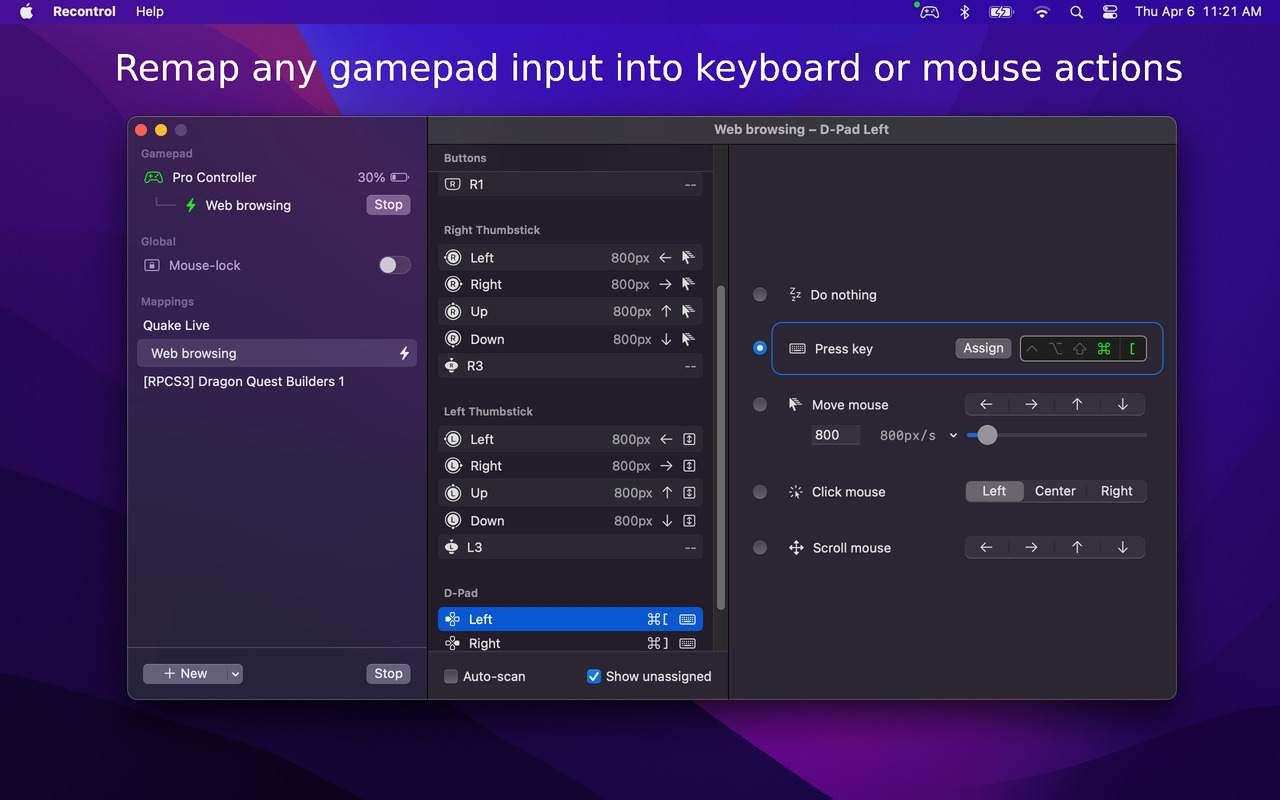Image resolution: width=1280 pixels, height=800 pixels.
Task: Click the D-Pad Right direction icon
Action: 452,643
